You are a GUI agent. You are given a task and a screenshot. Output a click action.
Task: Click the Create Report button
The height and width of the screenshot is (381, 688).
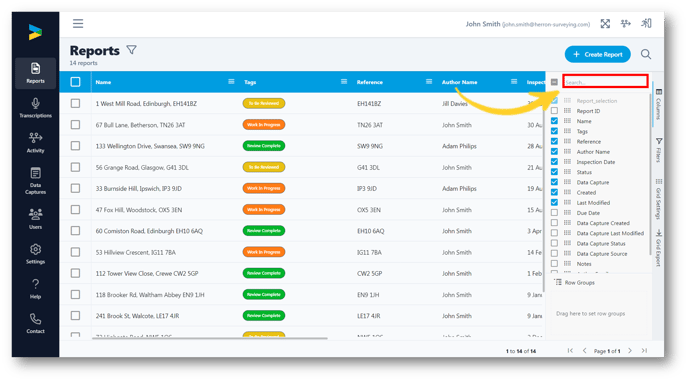click(598, 54)
